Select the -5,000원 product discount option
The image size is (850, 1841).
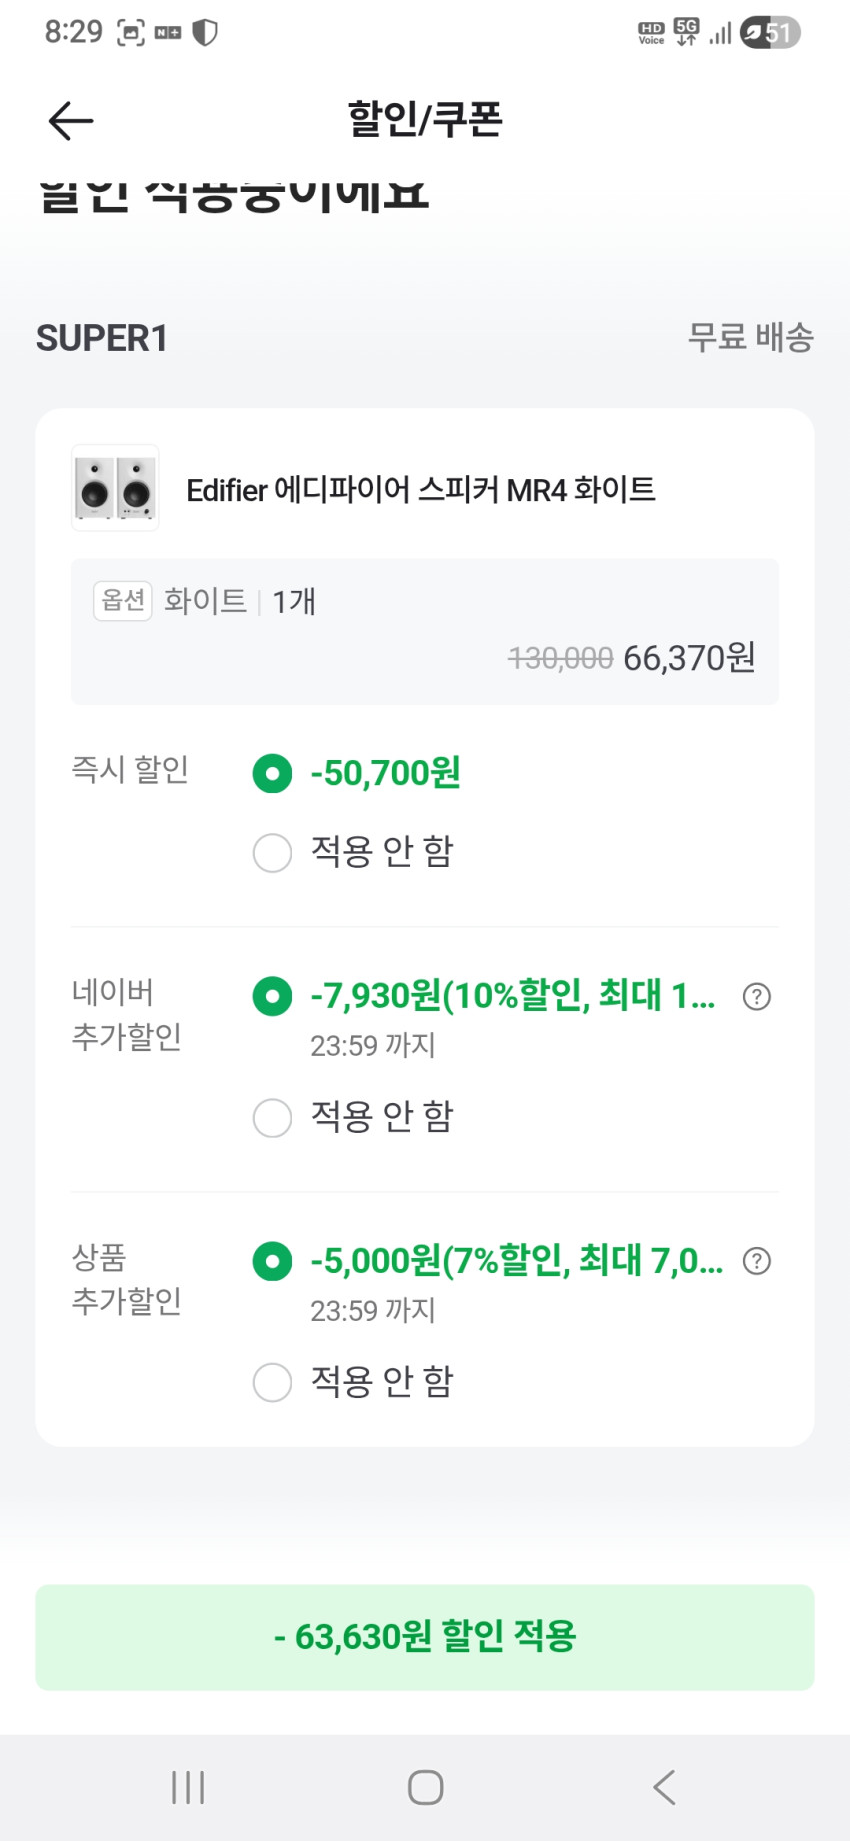click(x=272, y=1261)
